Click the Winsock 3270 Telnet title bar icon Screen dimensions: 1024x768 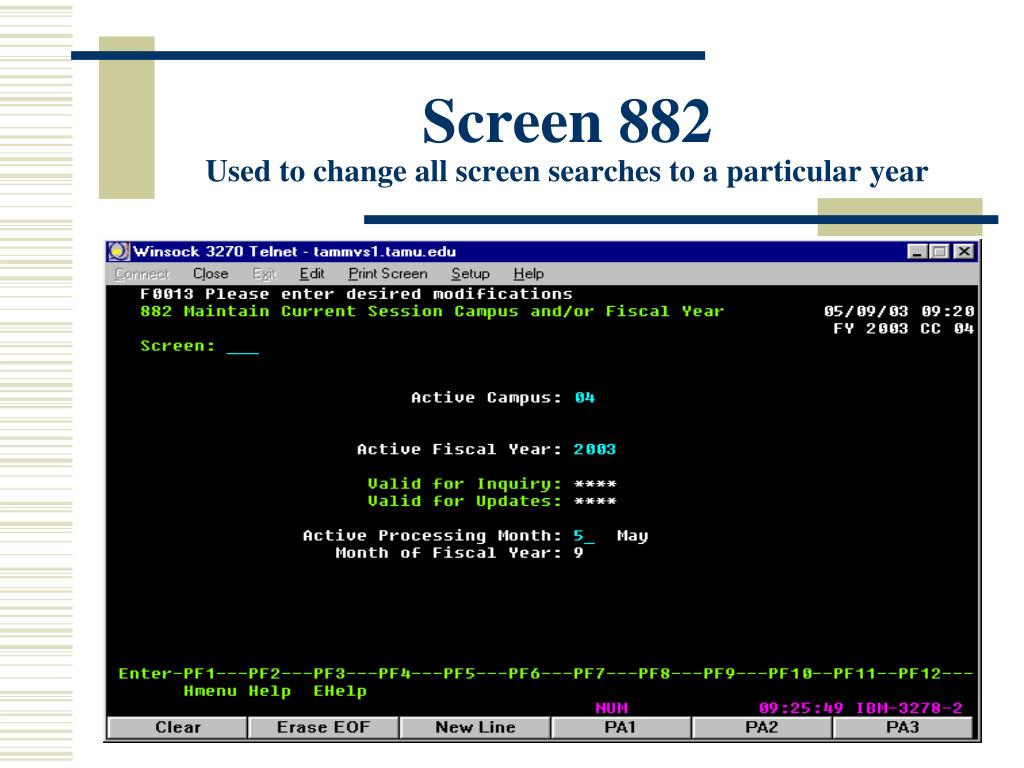pos(119,251)
